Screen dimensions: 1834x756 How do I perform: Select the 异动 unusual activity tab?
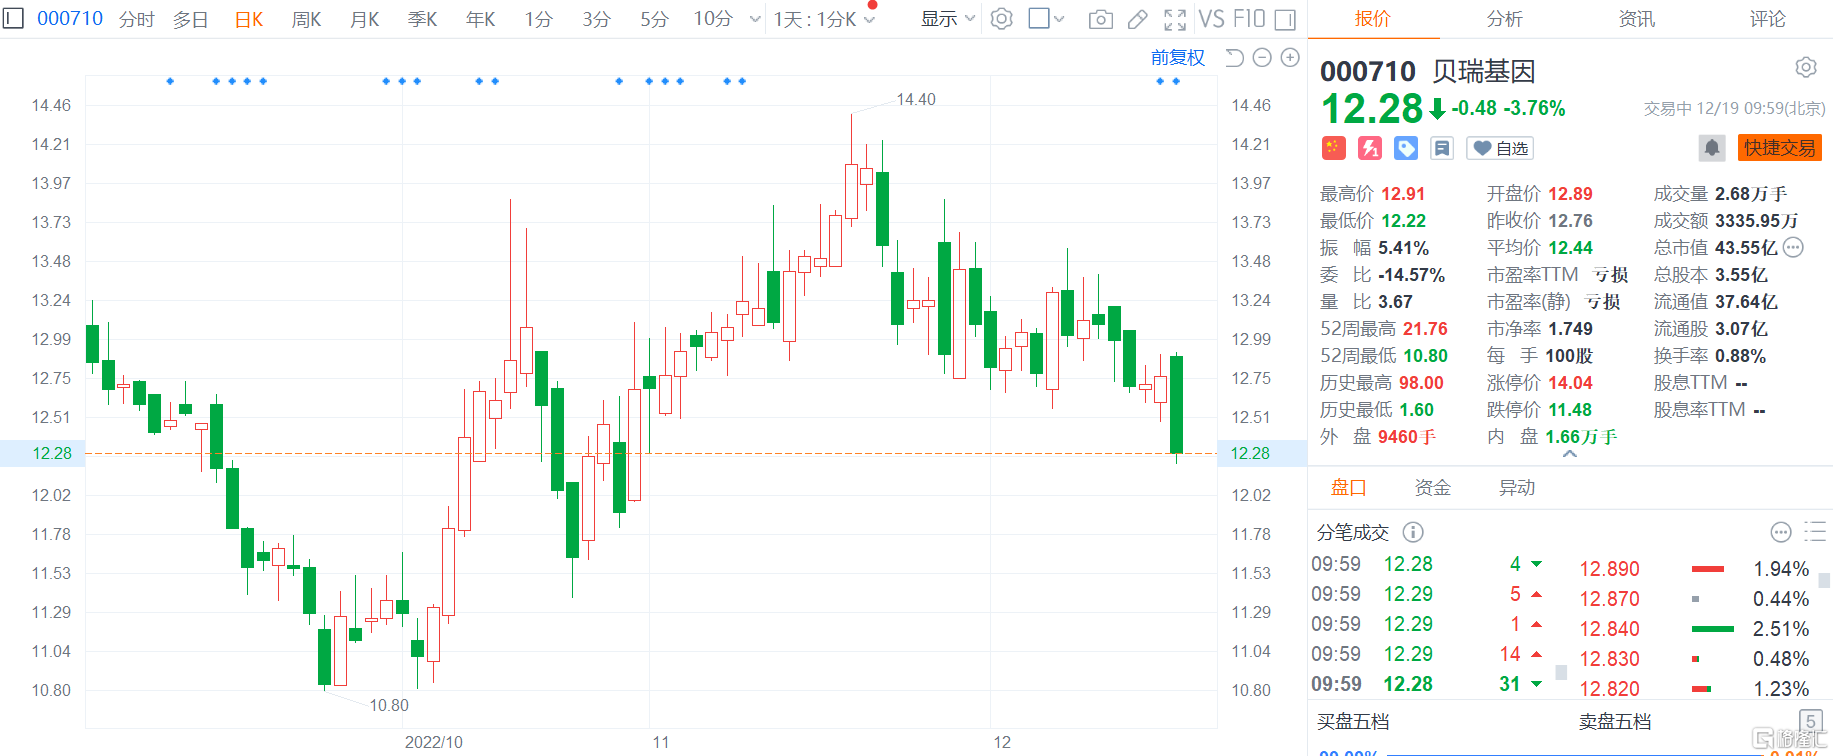click(x=1517, y=488)
